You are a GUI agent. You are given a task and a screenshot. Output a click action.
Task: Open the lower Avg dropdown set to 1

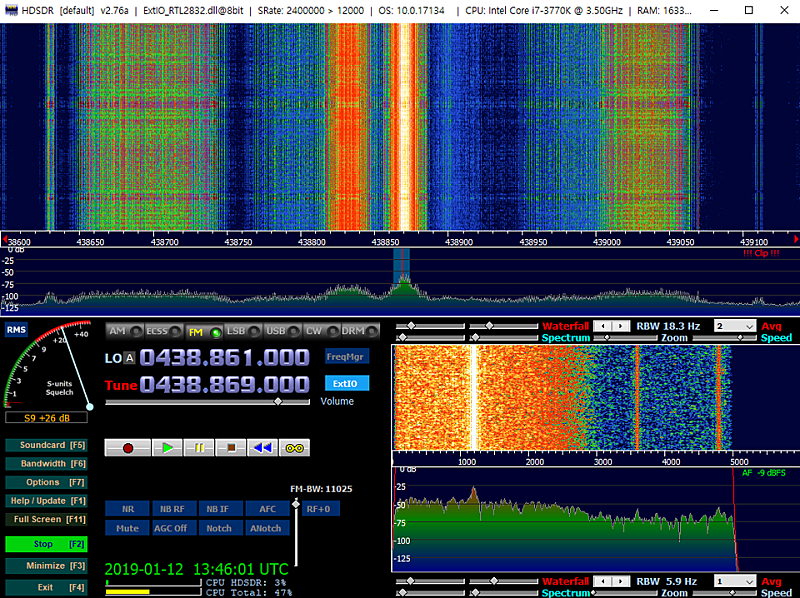(734, 581)
